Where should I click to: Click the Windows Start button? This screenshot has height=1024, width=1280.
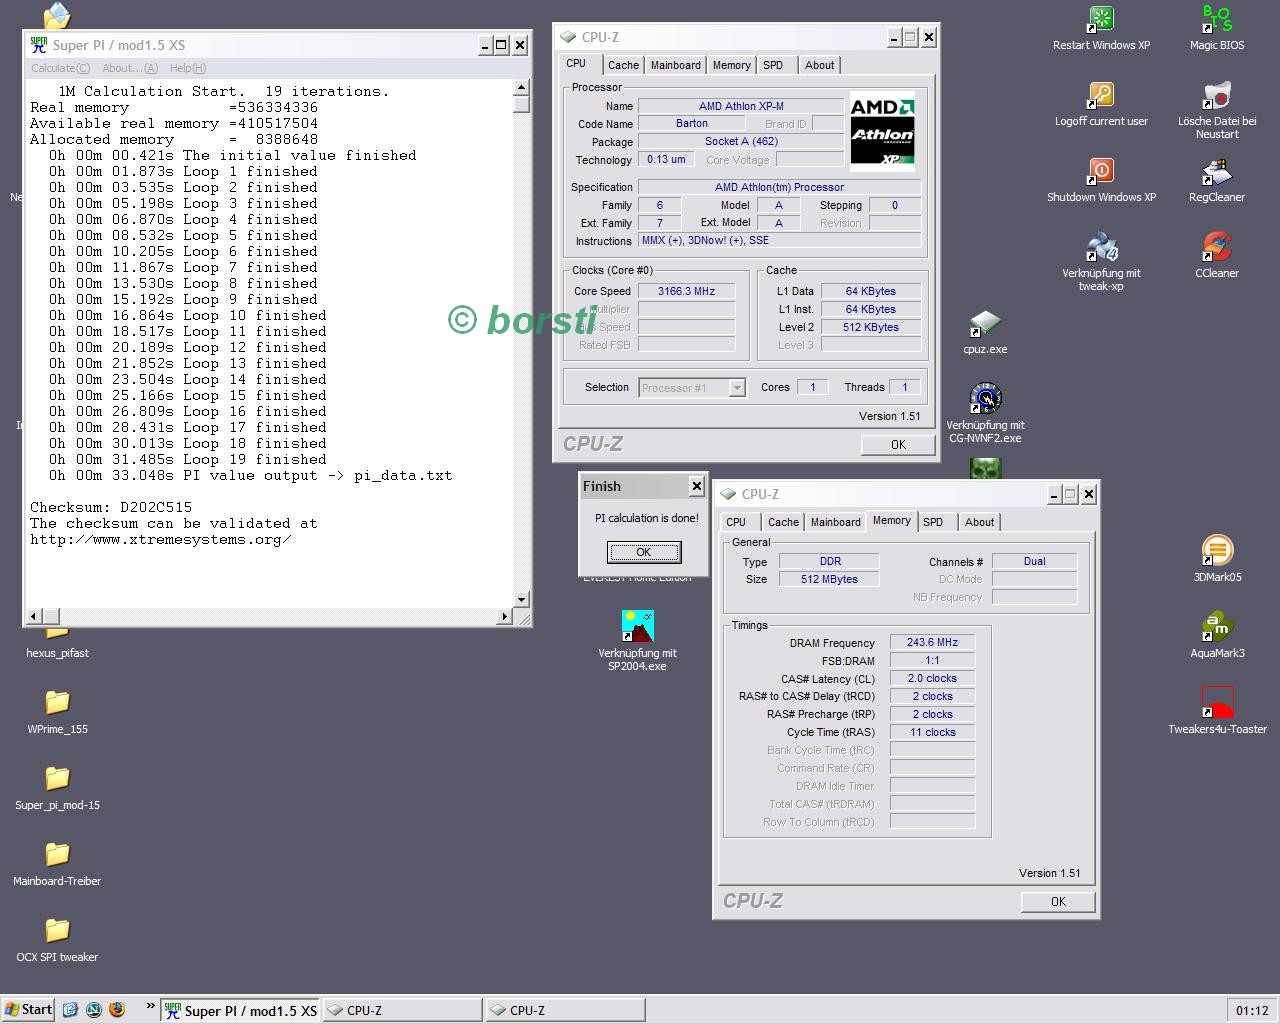pos(28,1010)
